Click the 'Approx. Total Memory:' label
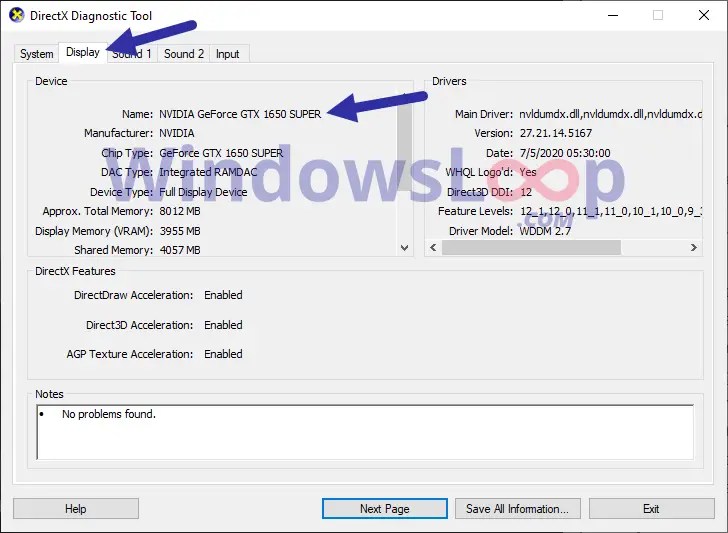This screenshot has width=728, height=533. point(98,211)
